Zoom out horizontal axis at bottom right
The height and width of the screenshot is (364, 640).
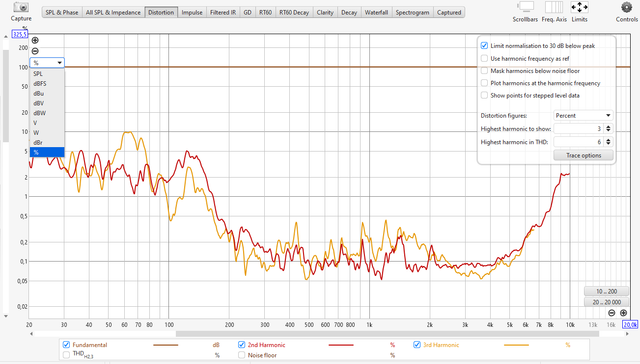[611, 313]
